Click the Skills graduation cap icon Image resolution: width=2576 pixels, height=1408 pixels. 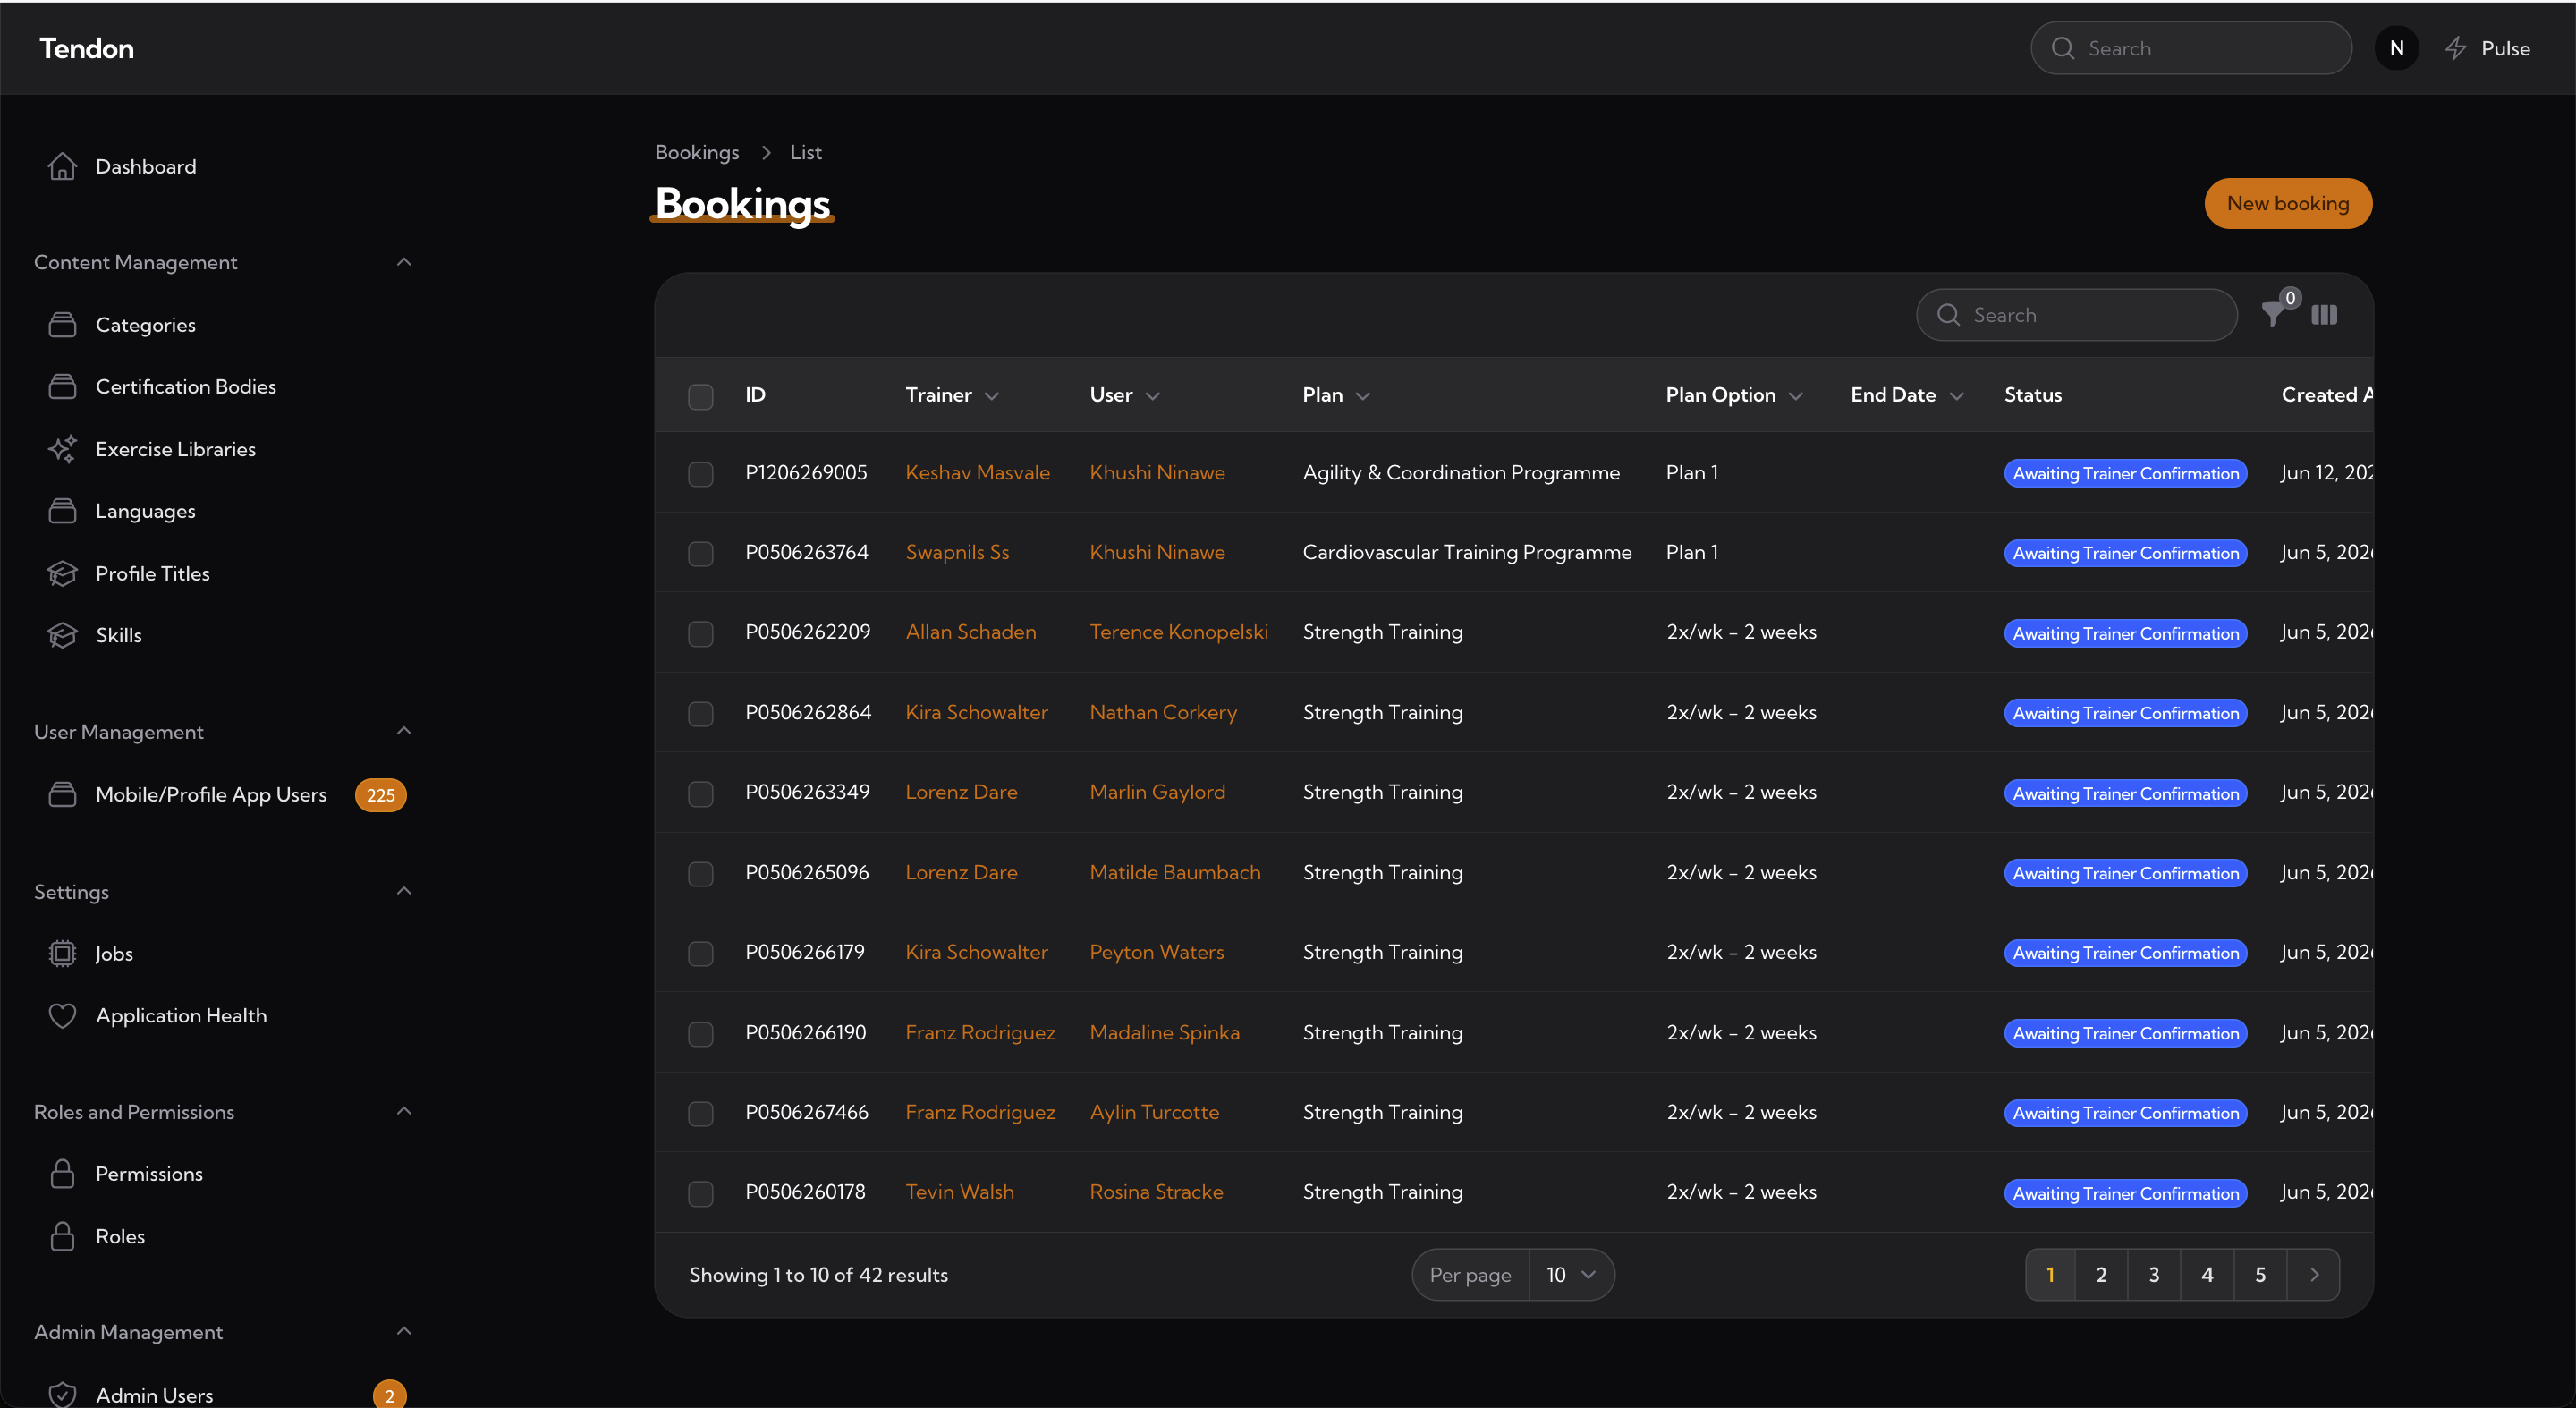click(62, 635)
